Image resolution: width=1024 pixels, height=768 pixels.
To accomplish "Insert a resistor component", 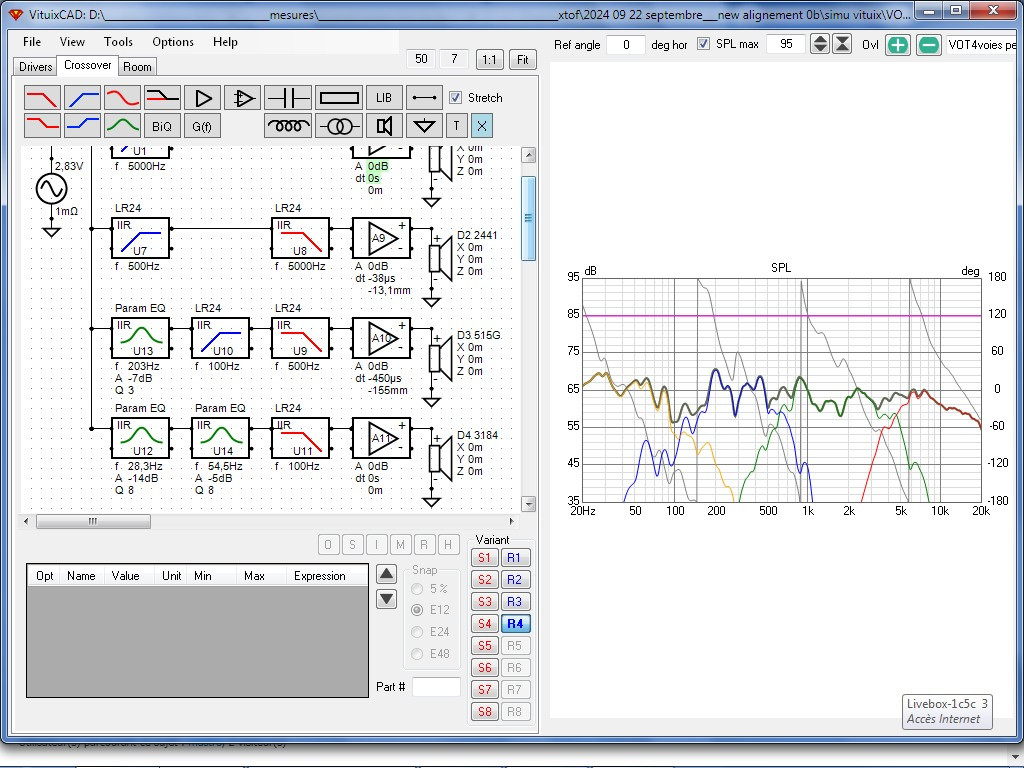I will pos(339,98).
